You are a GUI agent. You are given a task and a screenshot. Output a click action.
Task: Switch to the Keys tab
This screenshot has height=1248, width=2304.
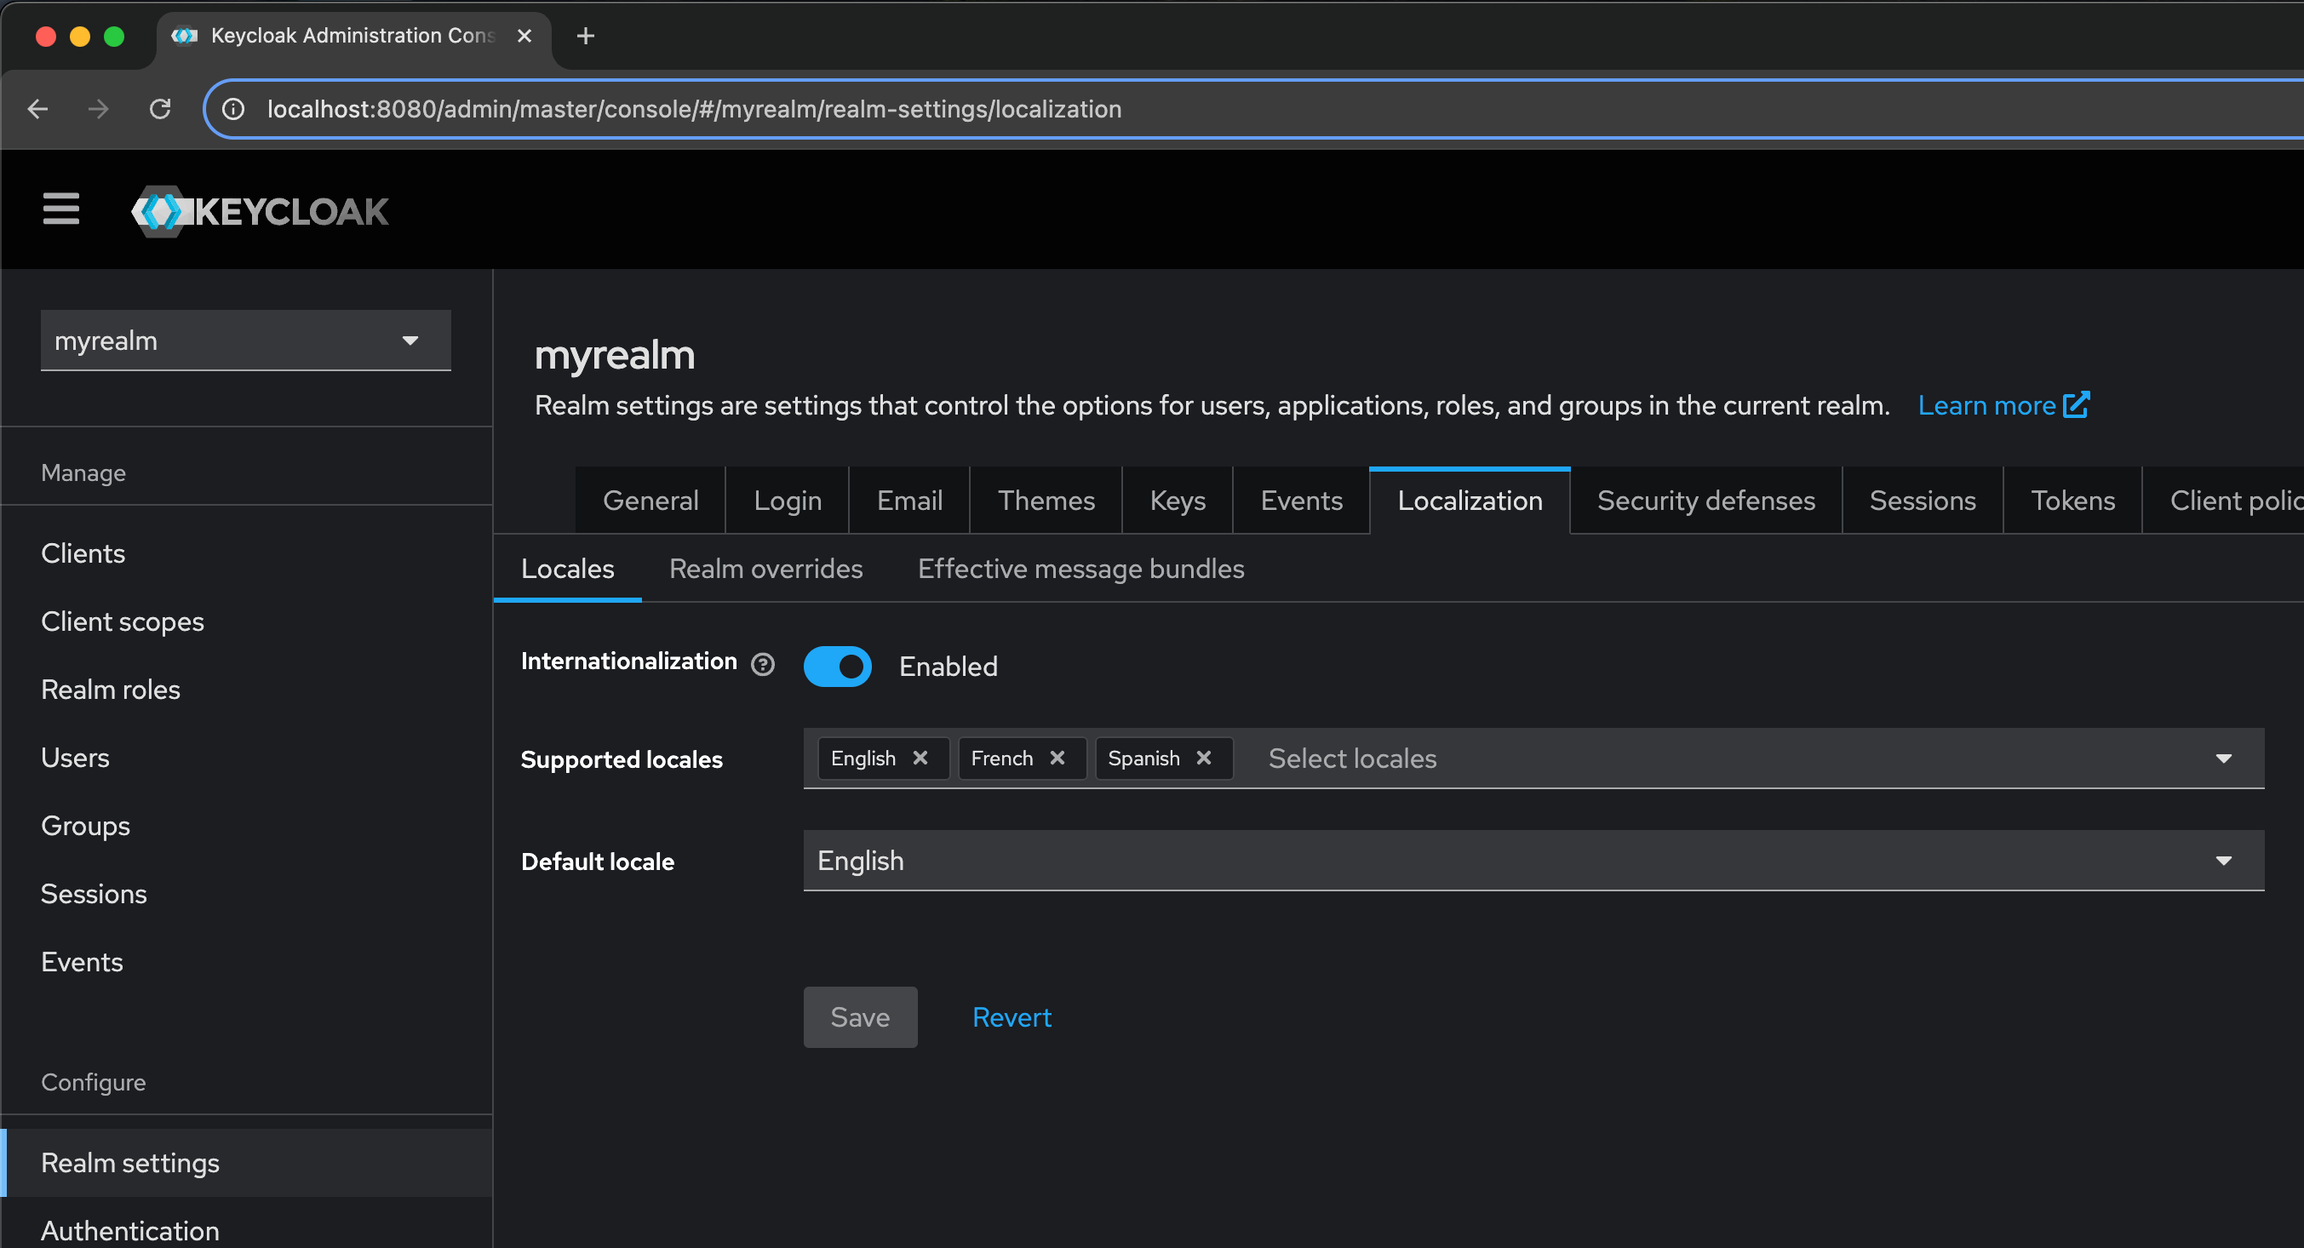coord(1177,500)
